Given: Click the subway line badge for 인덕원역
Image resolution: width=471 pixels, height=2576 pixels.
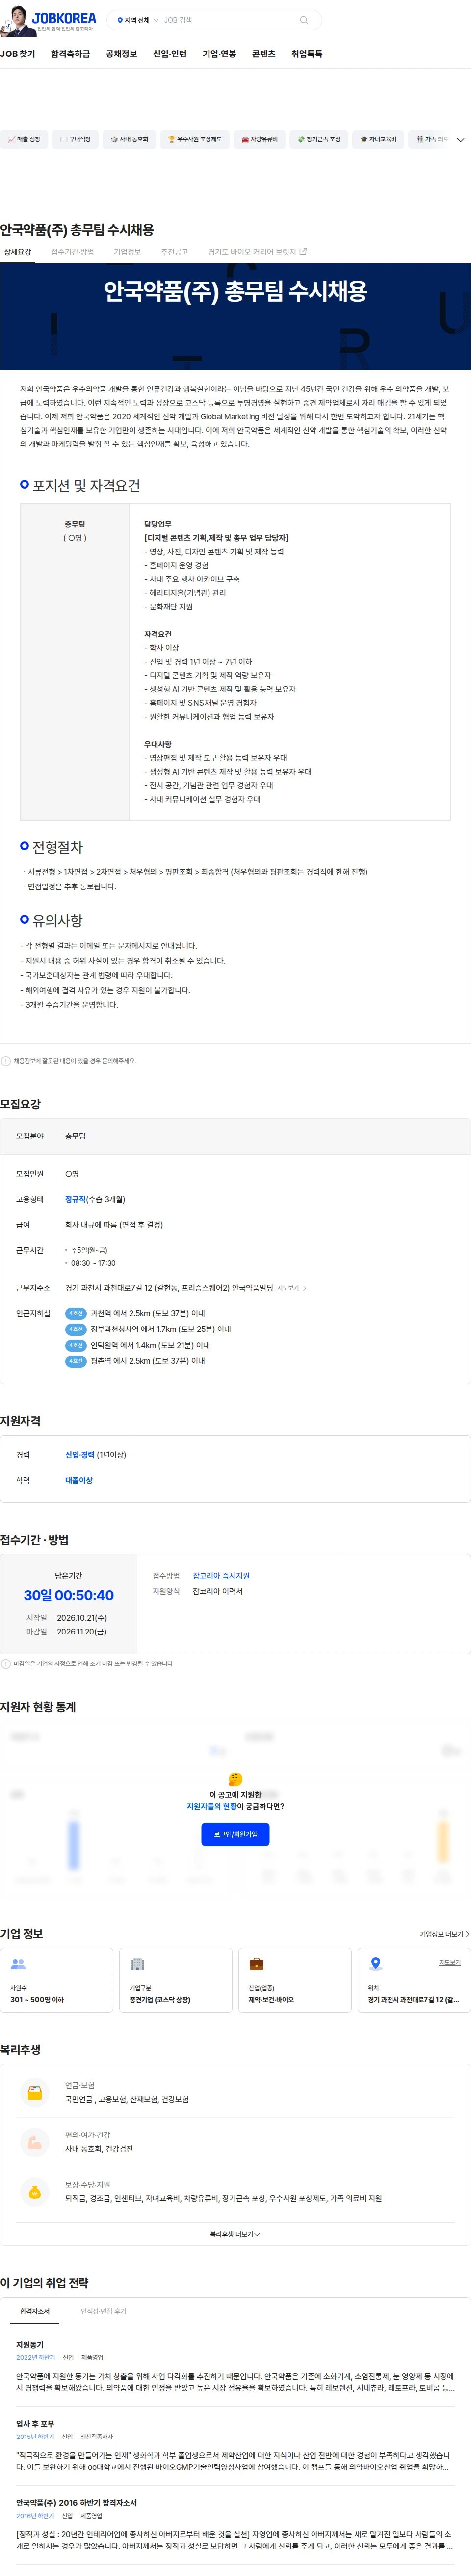Looking at the screenshot, I should point(76,1345).
